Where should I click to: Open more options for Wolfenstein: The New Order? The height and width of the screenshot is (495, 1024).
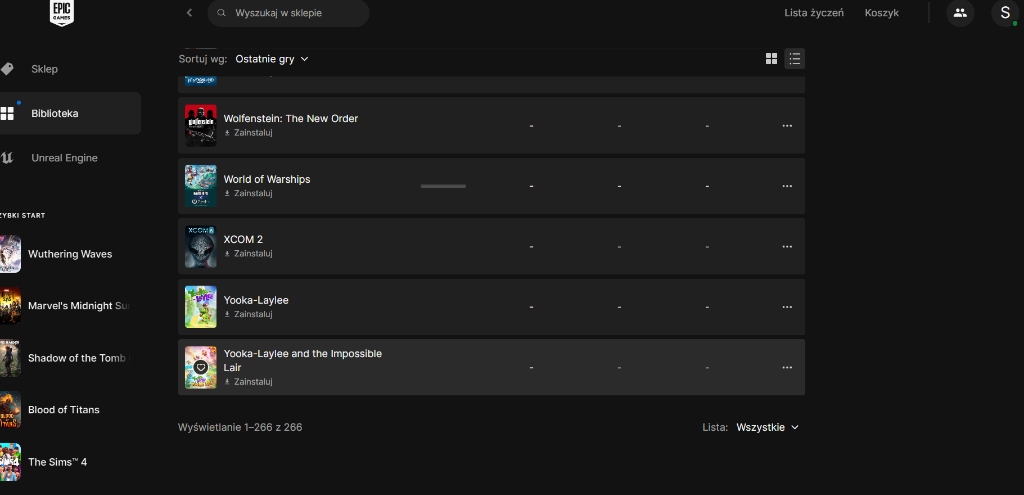point(787,126)
